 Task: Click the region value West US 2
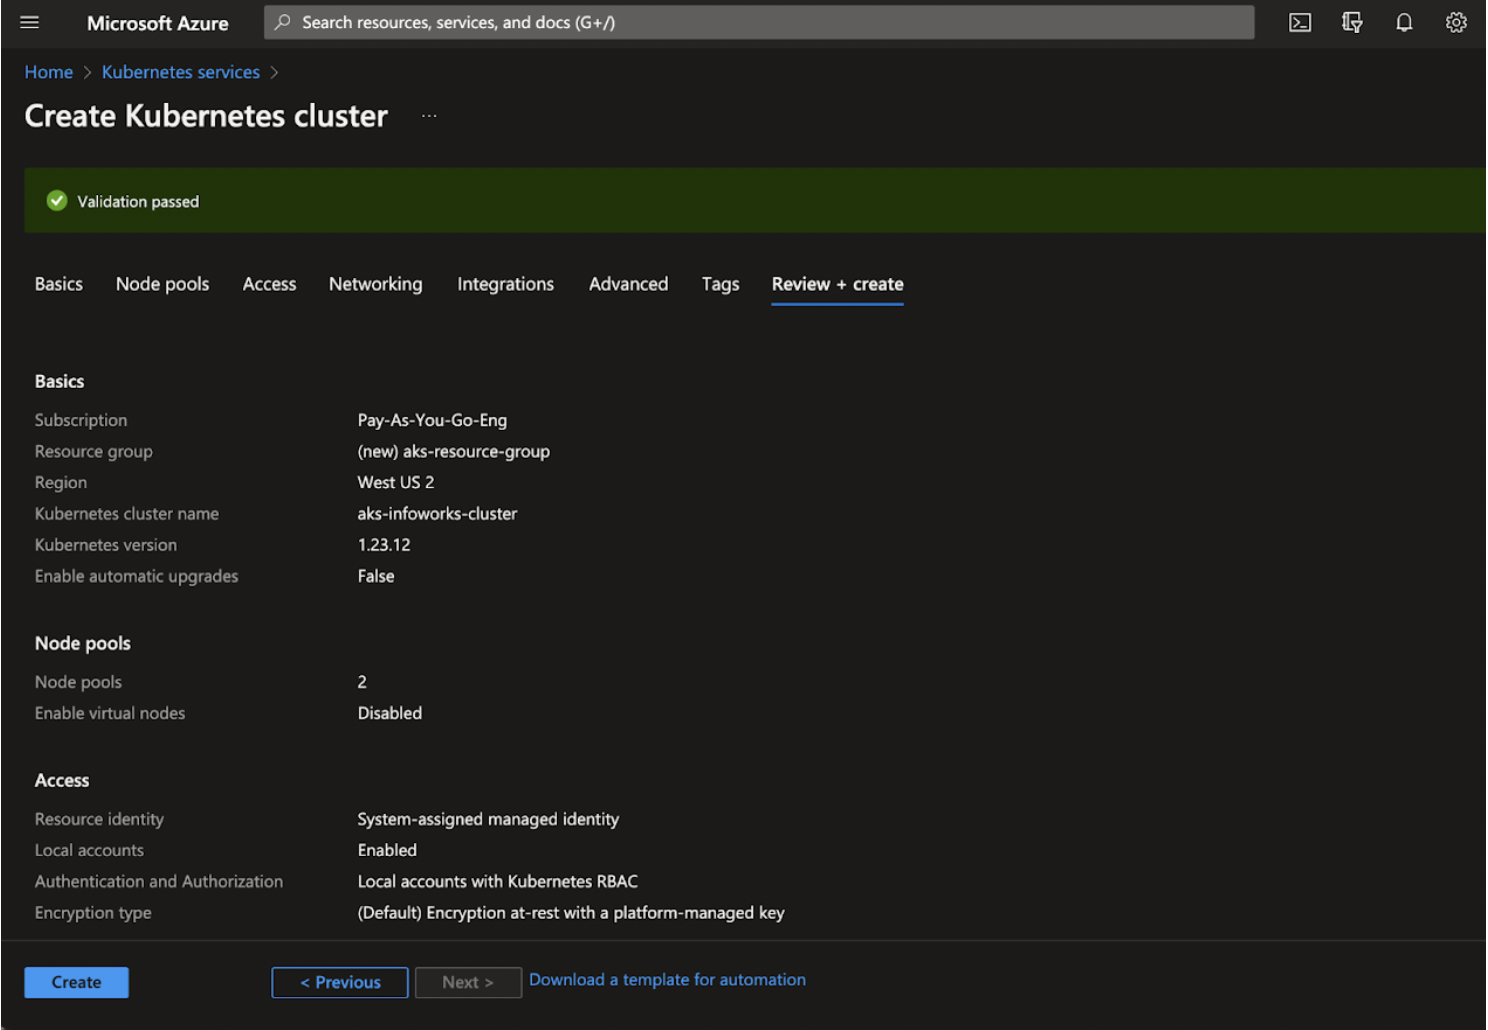[x=396, y=482]
